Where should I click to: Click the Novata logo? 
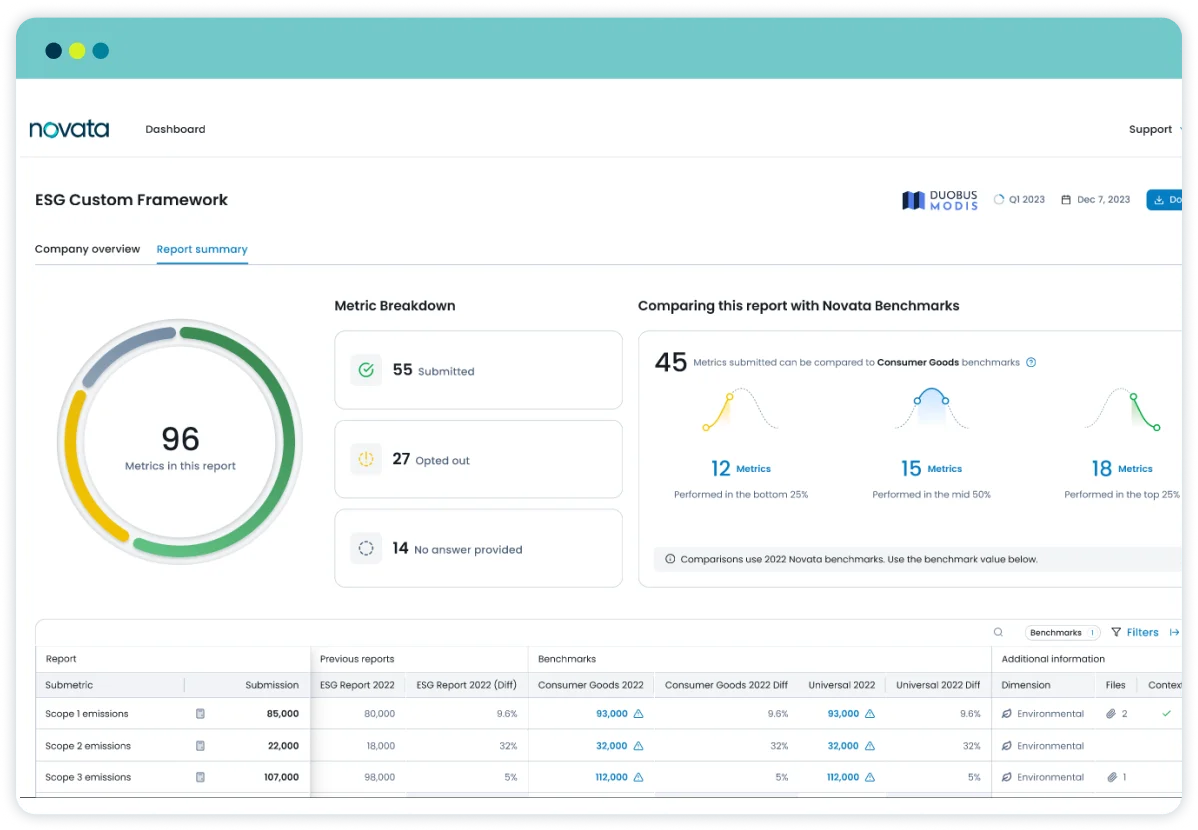(x=69, y=128)
